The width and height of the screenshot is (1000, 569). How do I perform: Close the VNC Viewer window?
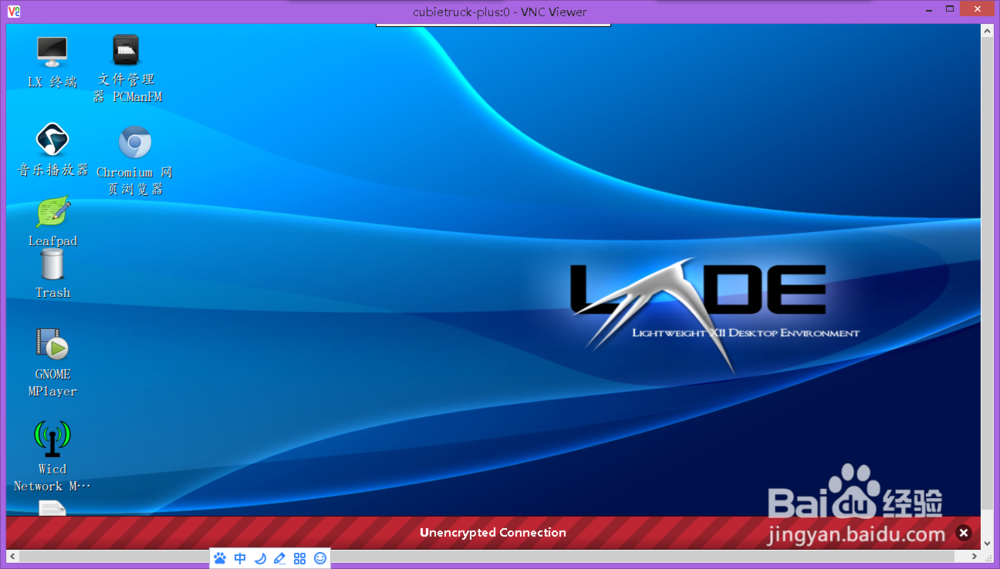point(978,10)
